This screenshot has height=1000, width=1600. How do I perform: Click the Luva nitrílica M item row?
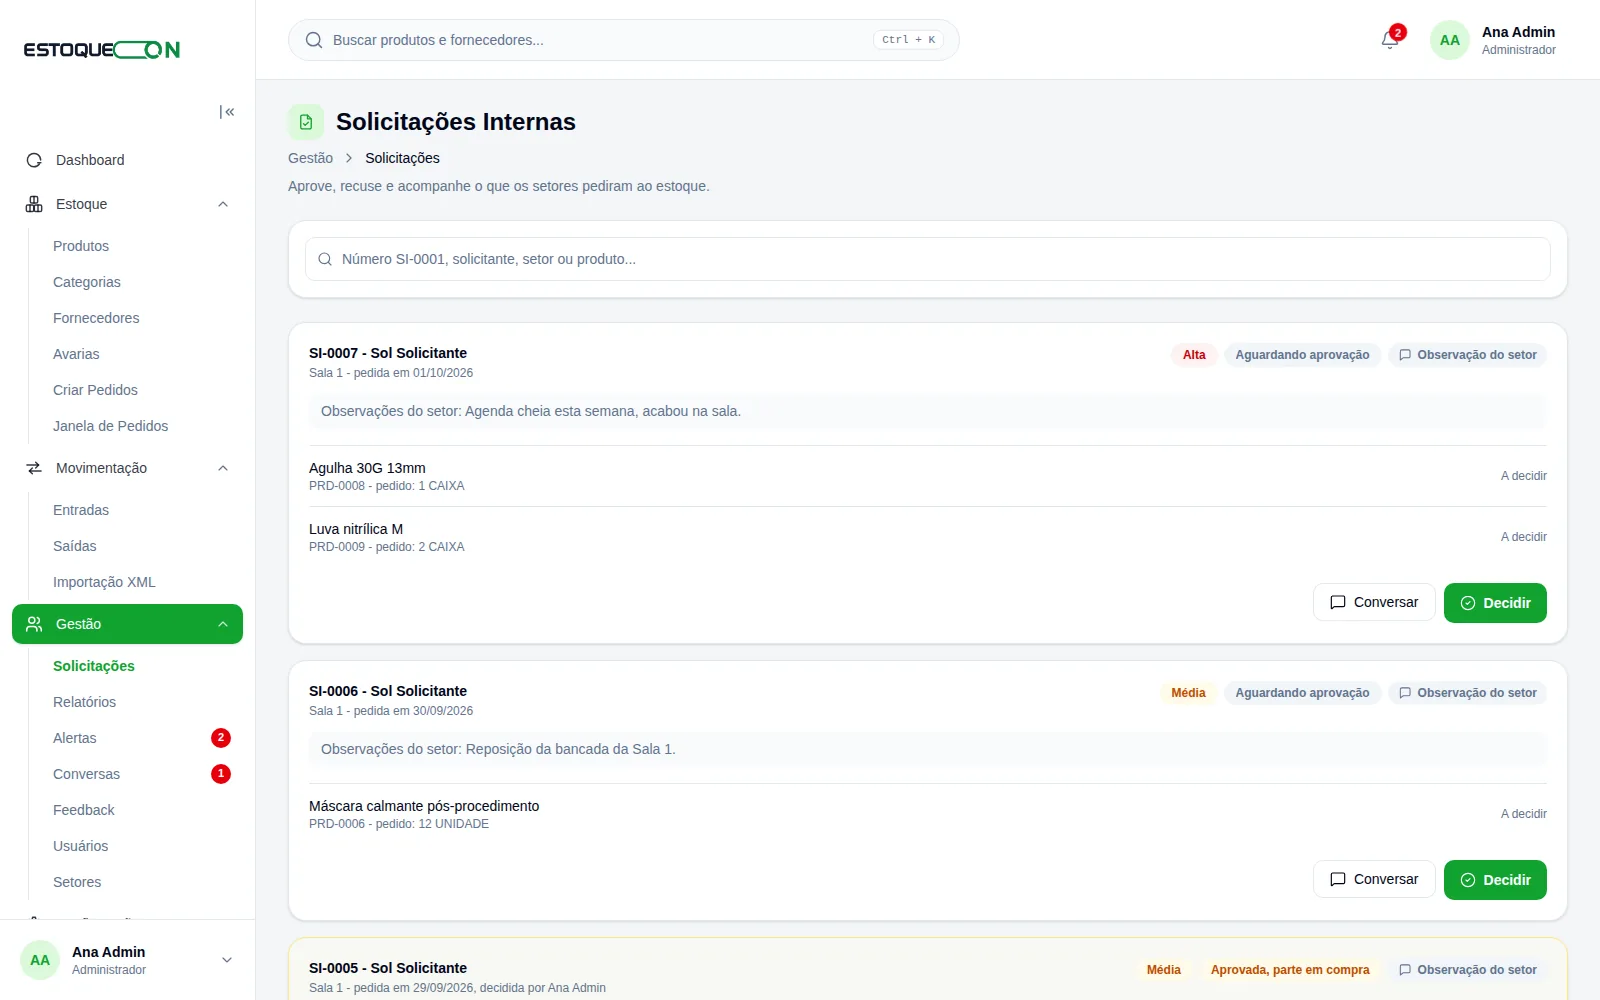928,537
